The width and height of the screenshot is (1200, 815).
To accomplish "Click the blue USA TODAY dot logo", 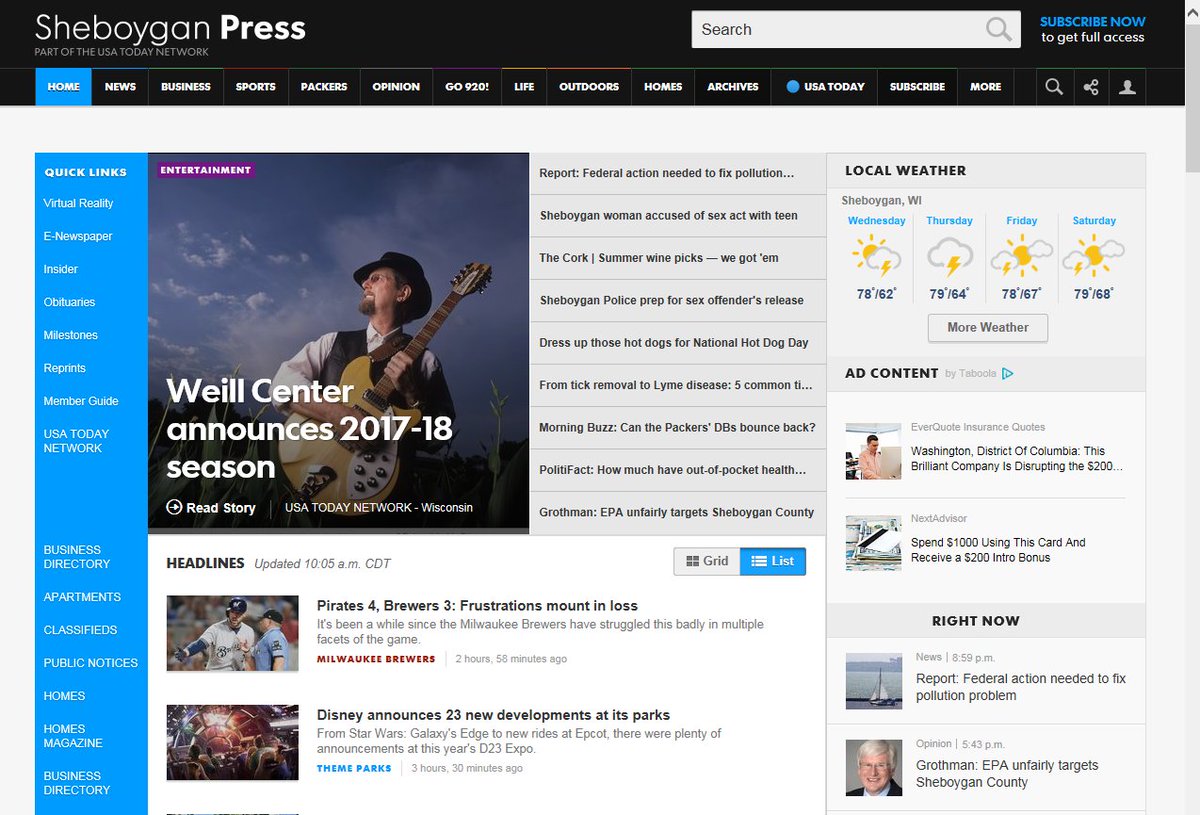I will pos(793,87).
